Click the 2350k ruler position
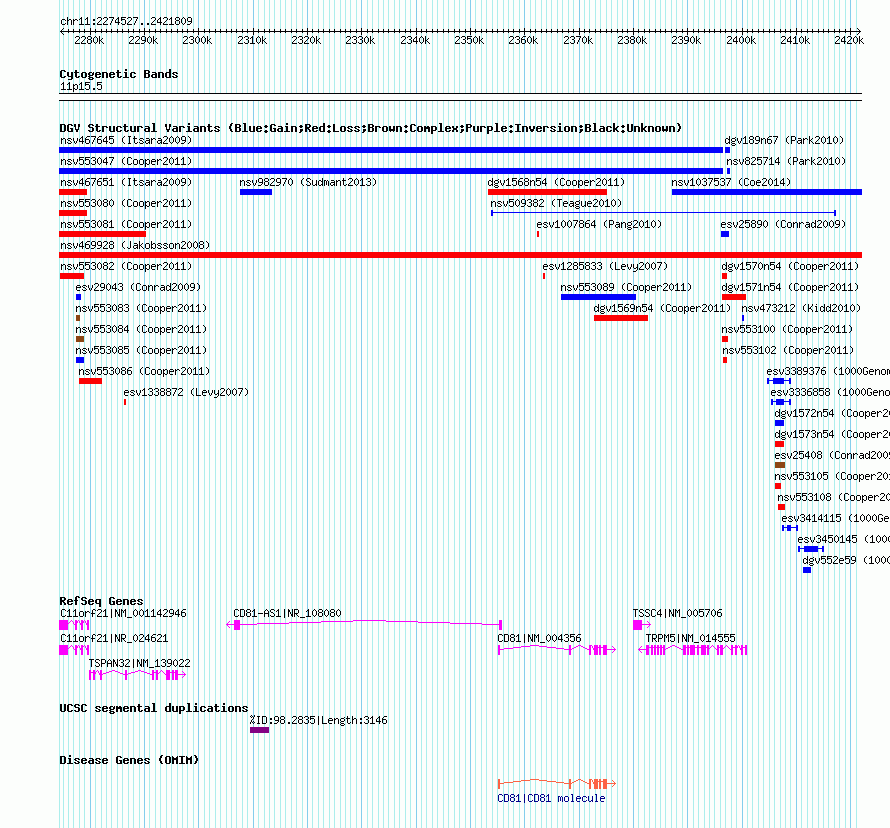The image size is (890, 828). click(469, 40)
